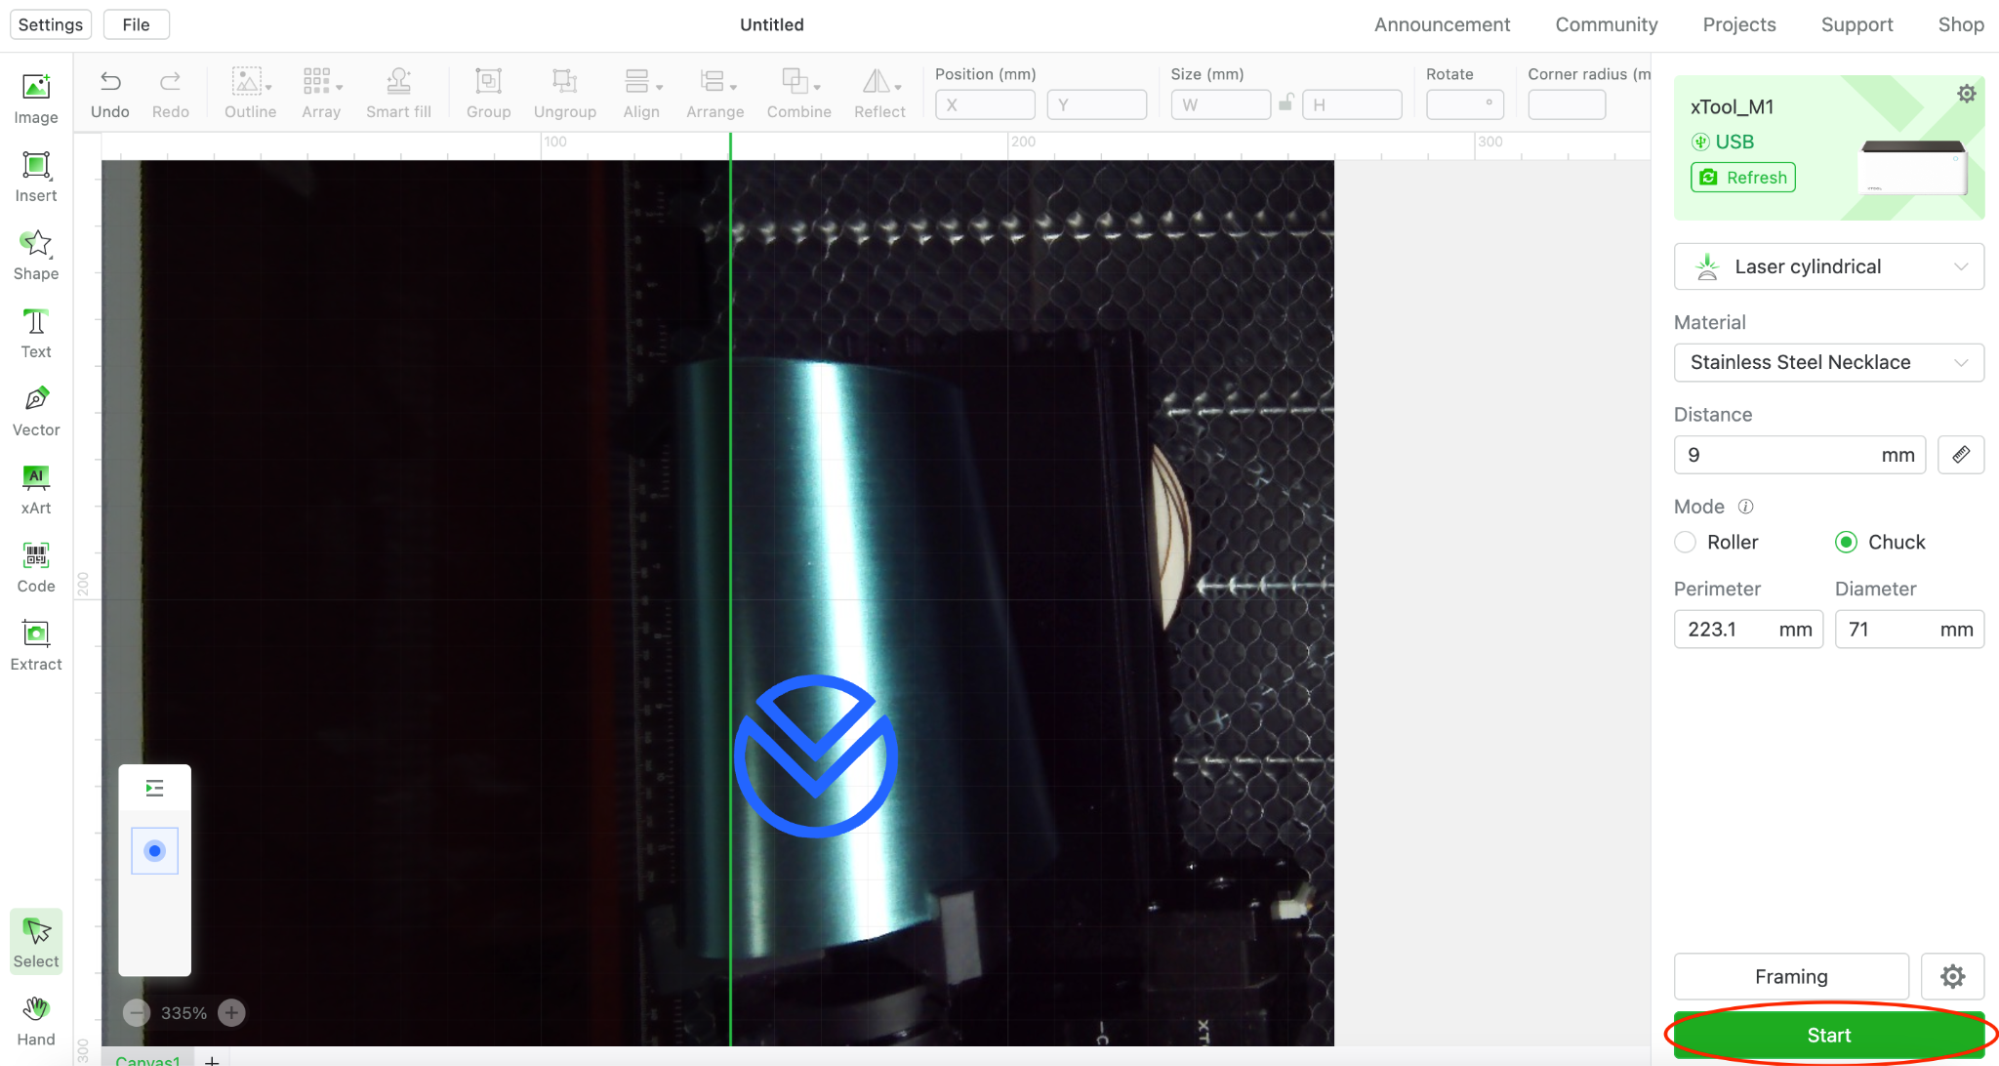Image resolution: width=1999 pixels, height=1066 pixels.
Task: Open the Projects page
Action: tap(1739, 24)
